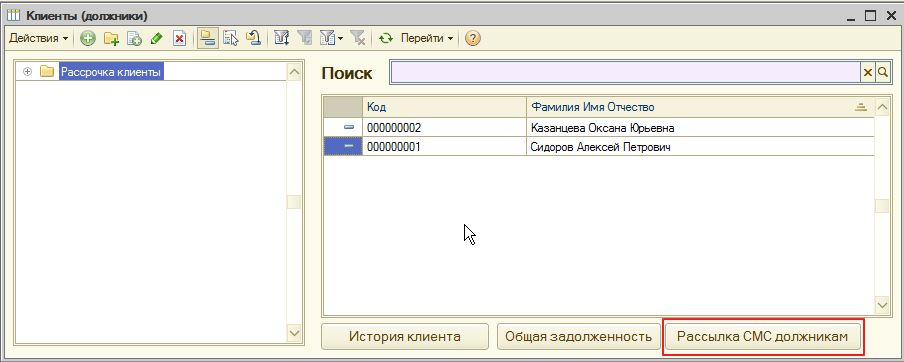Click the Filter by current value icon
The height and width of the screenshot is (362, 904).
[x=304, y=39]
